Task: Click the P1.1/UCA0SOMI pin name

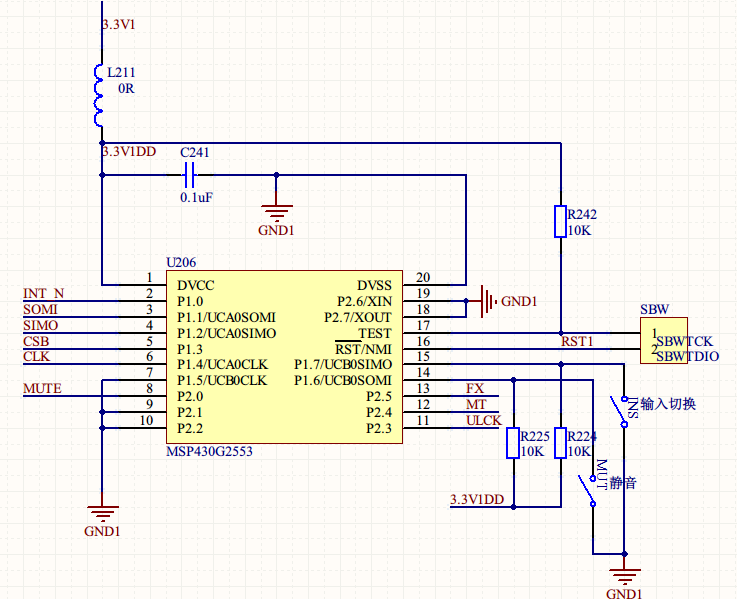Action: click(x=226, y=317)
